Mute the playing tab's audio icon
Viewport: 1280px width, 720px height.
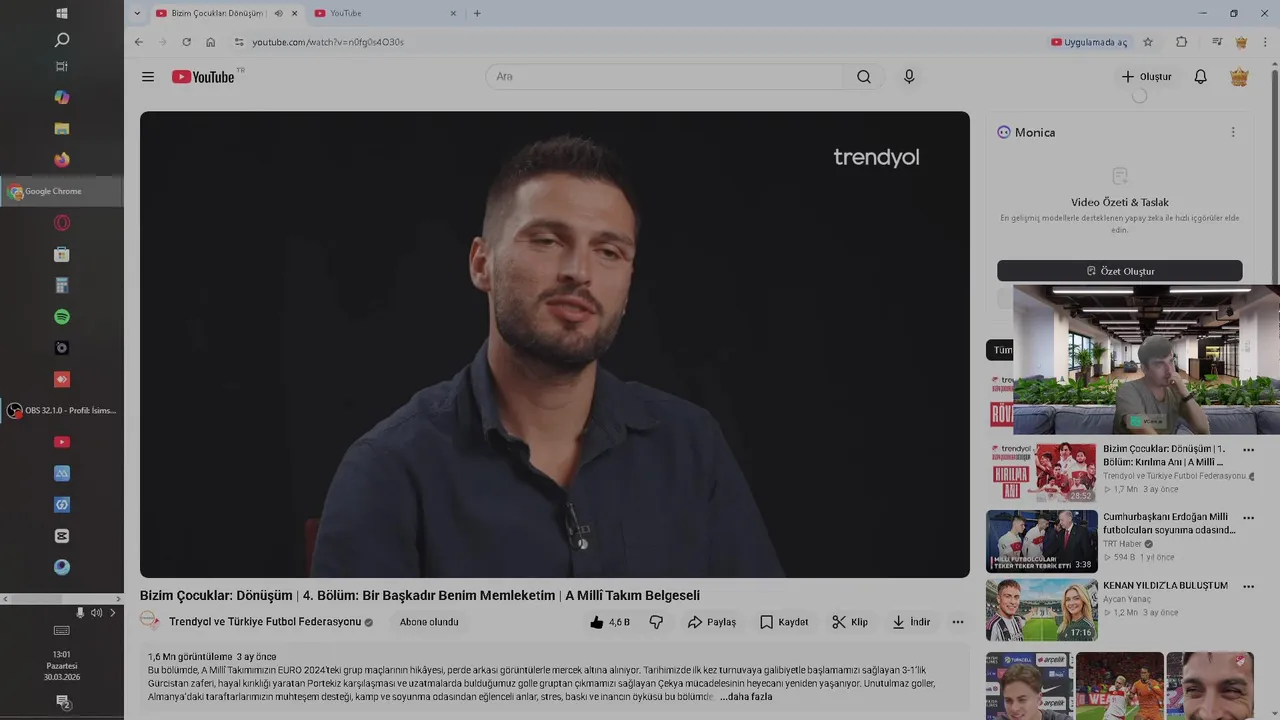tap(278, 13)
